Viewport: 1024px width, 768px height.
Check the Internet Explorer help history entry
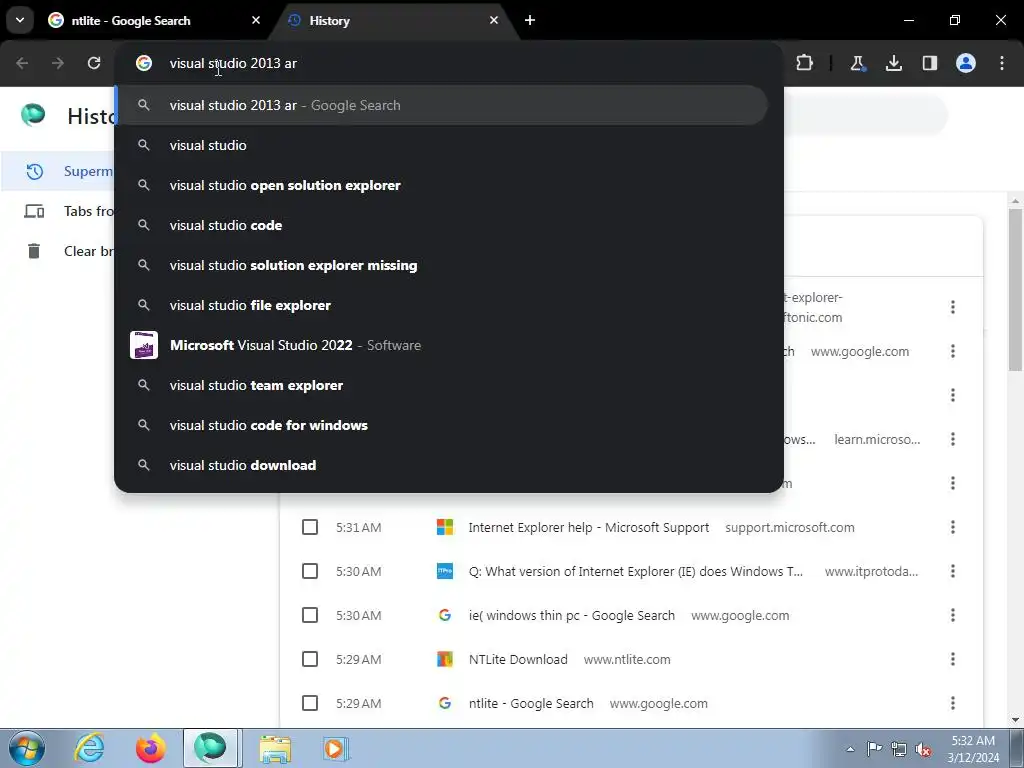pyautogui.click(x=310, y=527)
